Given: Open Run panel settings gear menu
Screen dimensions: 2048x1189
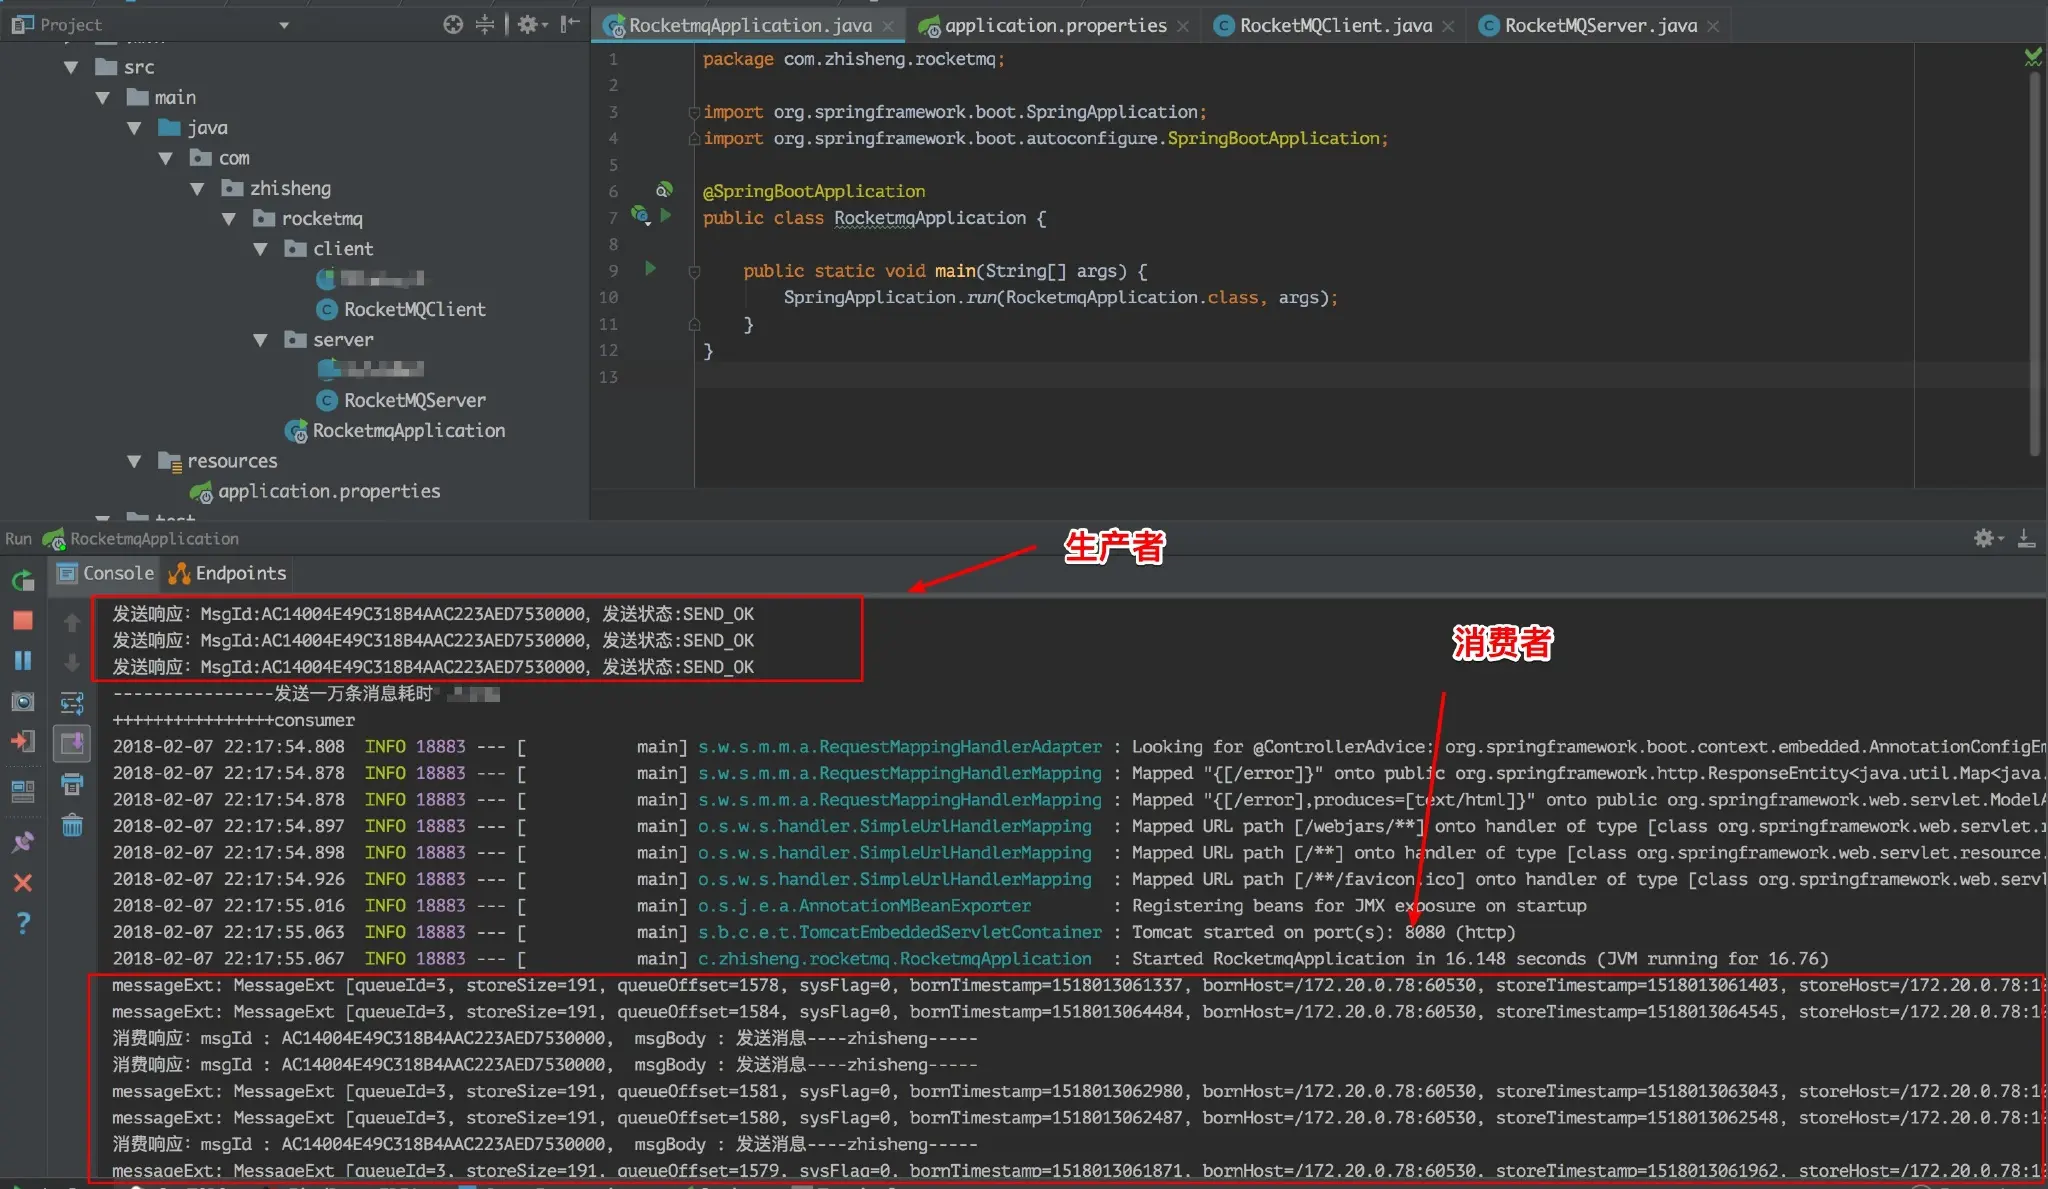Looking at the screenshot, I should 1984,538.
